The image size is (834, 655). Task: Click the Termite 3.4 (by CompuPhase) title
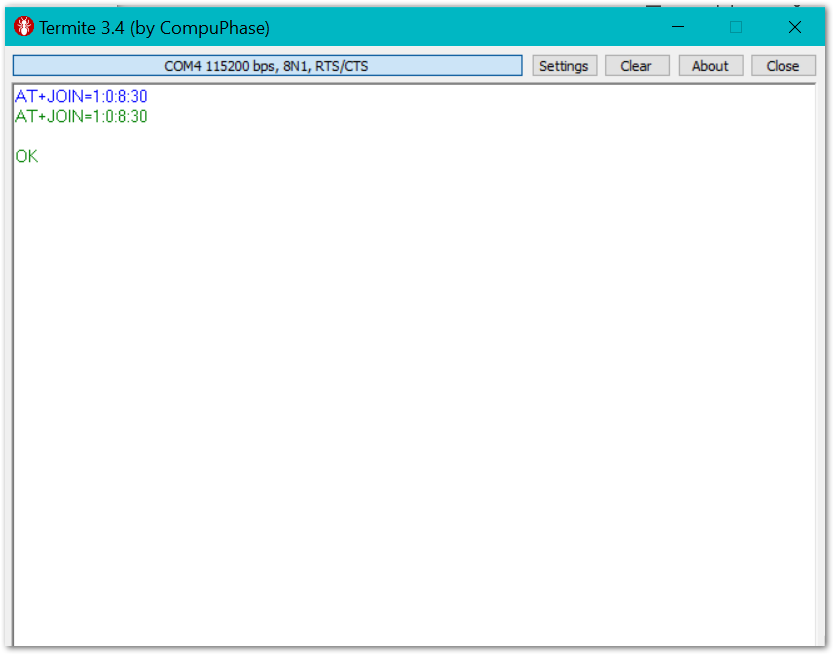[x=154, y=28]
